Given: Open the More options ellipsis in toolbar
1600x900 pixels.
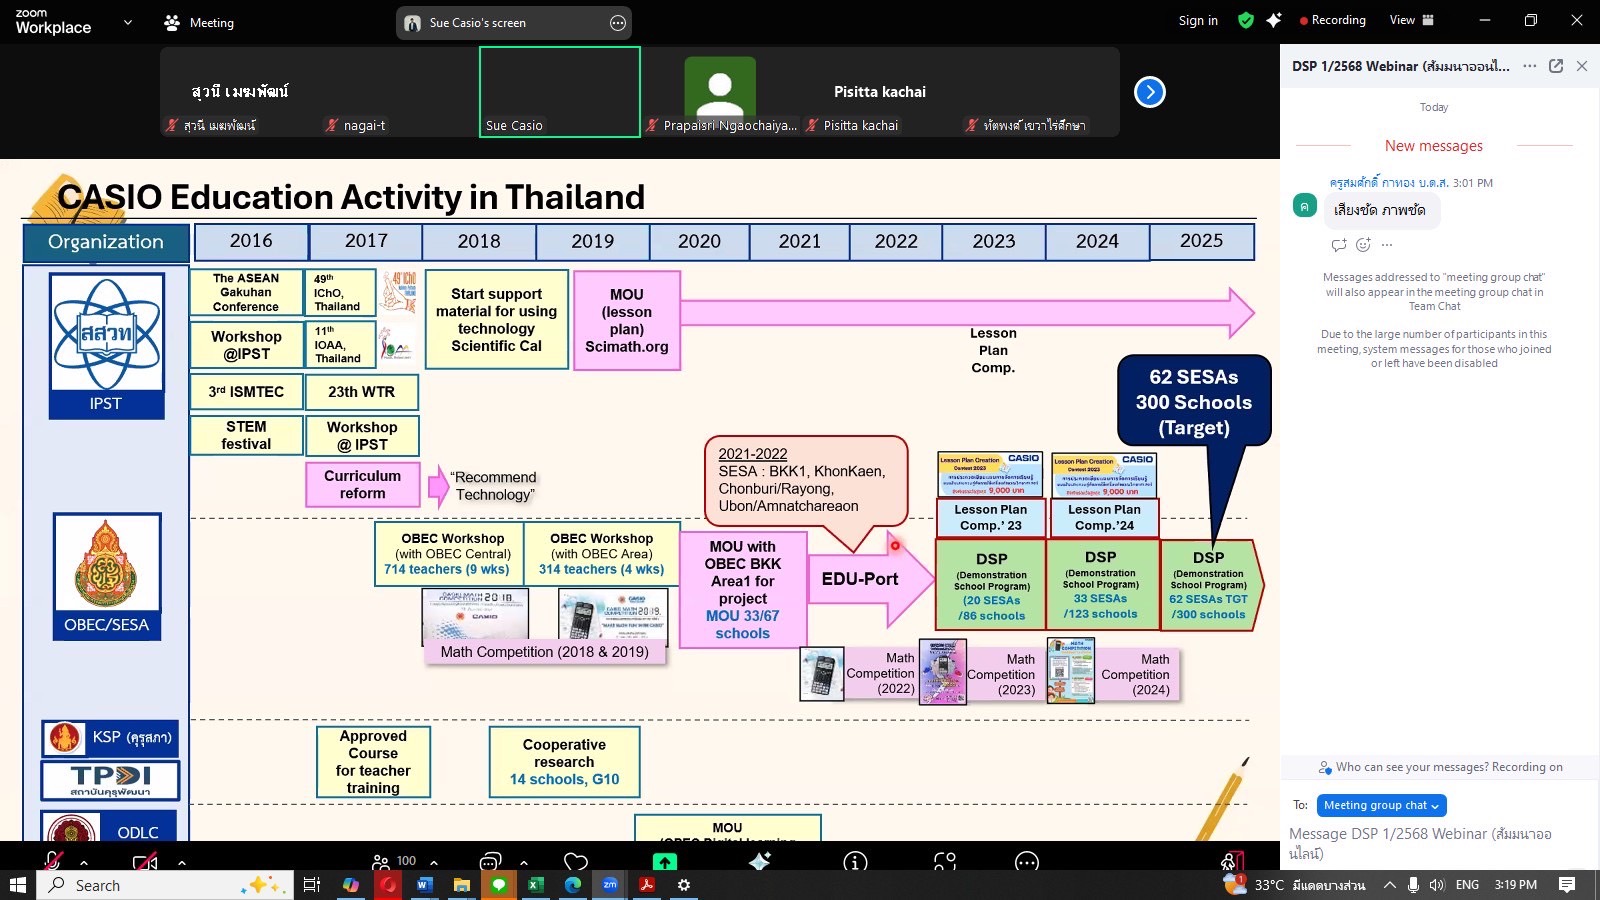Looking at the screenshot, I should coord(1026,861).
